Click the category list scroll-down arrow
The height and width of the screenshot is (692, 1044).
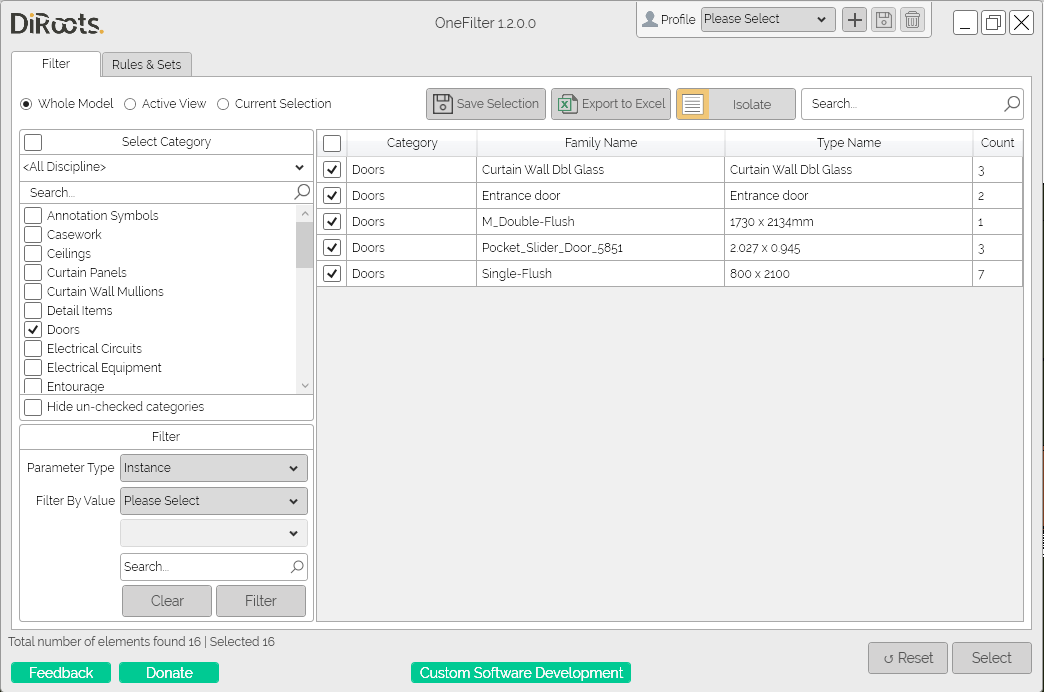305,386
